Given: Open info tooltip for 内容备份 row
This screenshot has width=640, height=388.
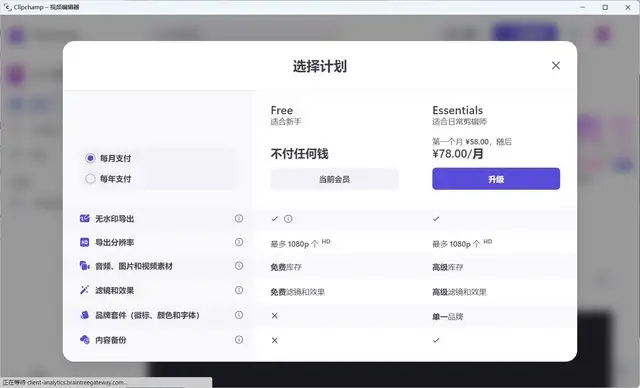Looking at the screenshot, I should coord(239,339).
